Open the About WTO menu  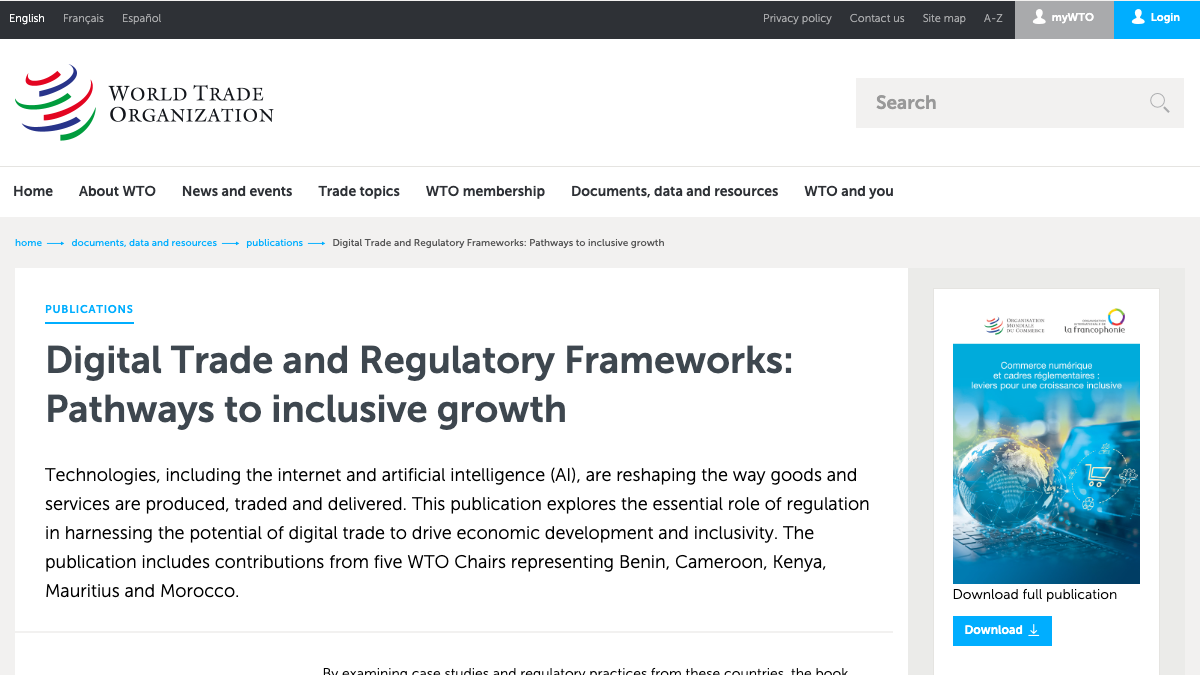117,191
